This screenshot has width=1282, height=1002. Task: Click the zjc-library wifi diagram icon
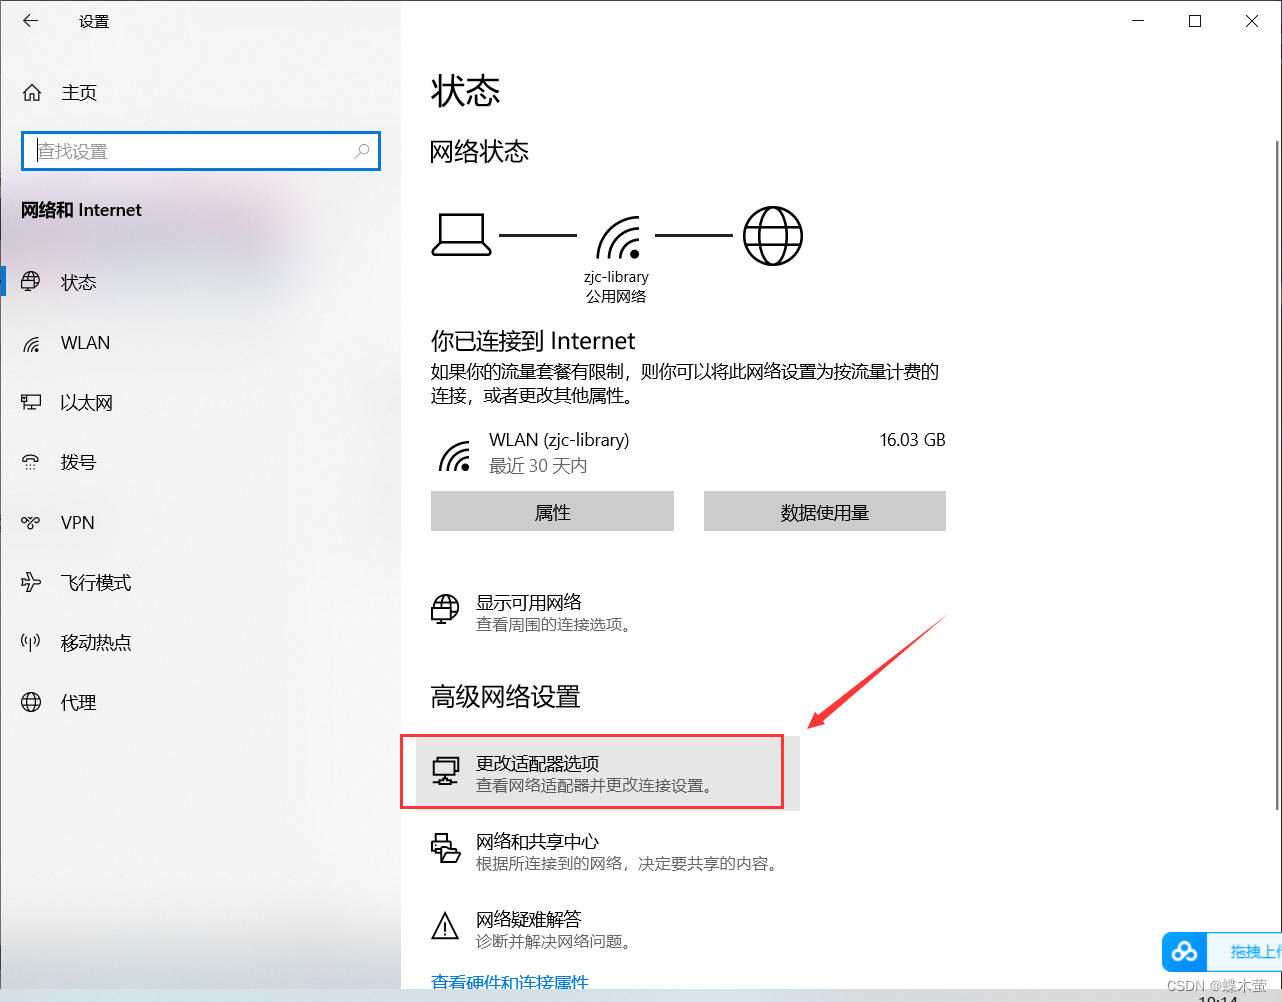(618, 238)
